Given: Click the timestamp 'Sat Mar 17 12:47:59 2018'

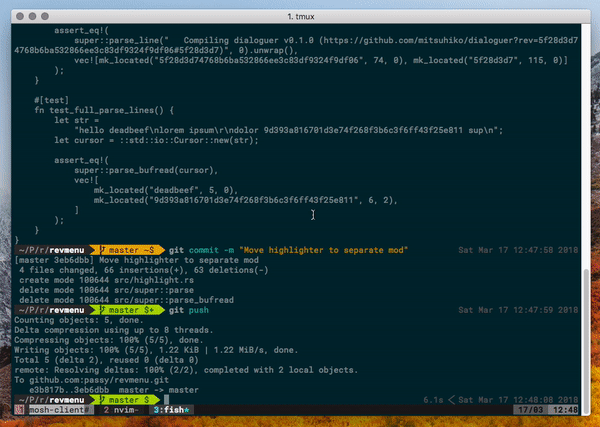Looking at the screenshot, I should tap(518, 310).
